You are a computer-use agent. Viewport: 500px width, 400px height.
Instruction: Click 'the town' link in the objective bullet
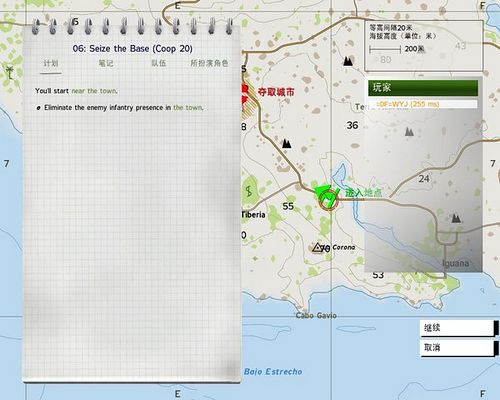click(188, 107)
